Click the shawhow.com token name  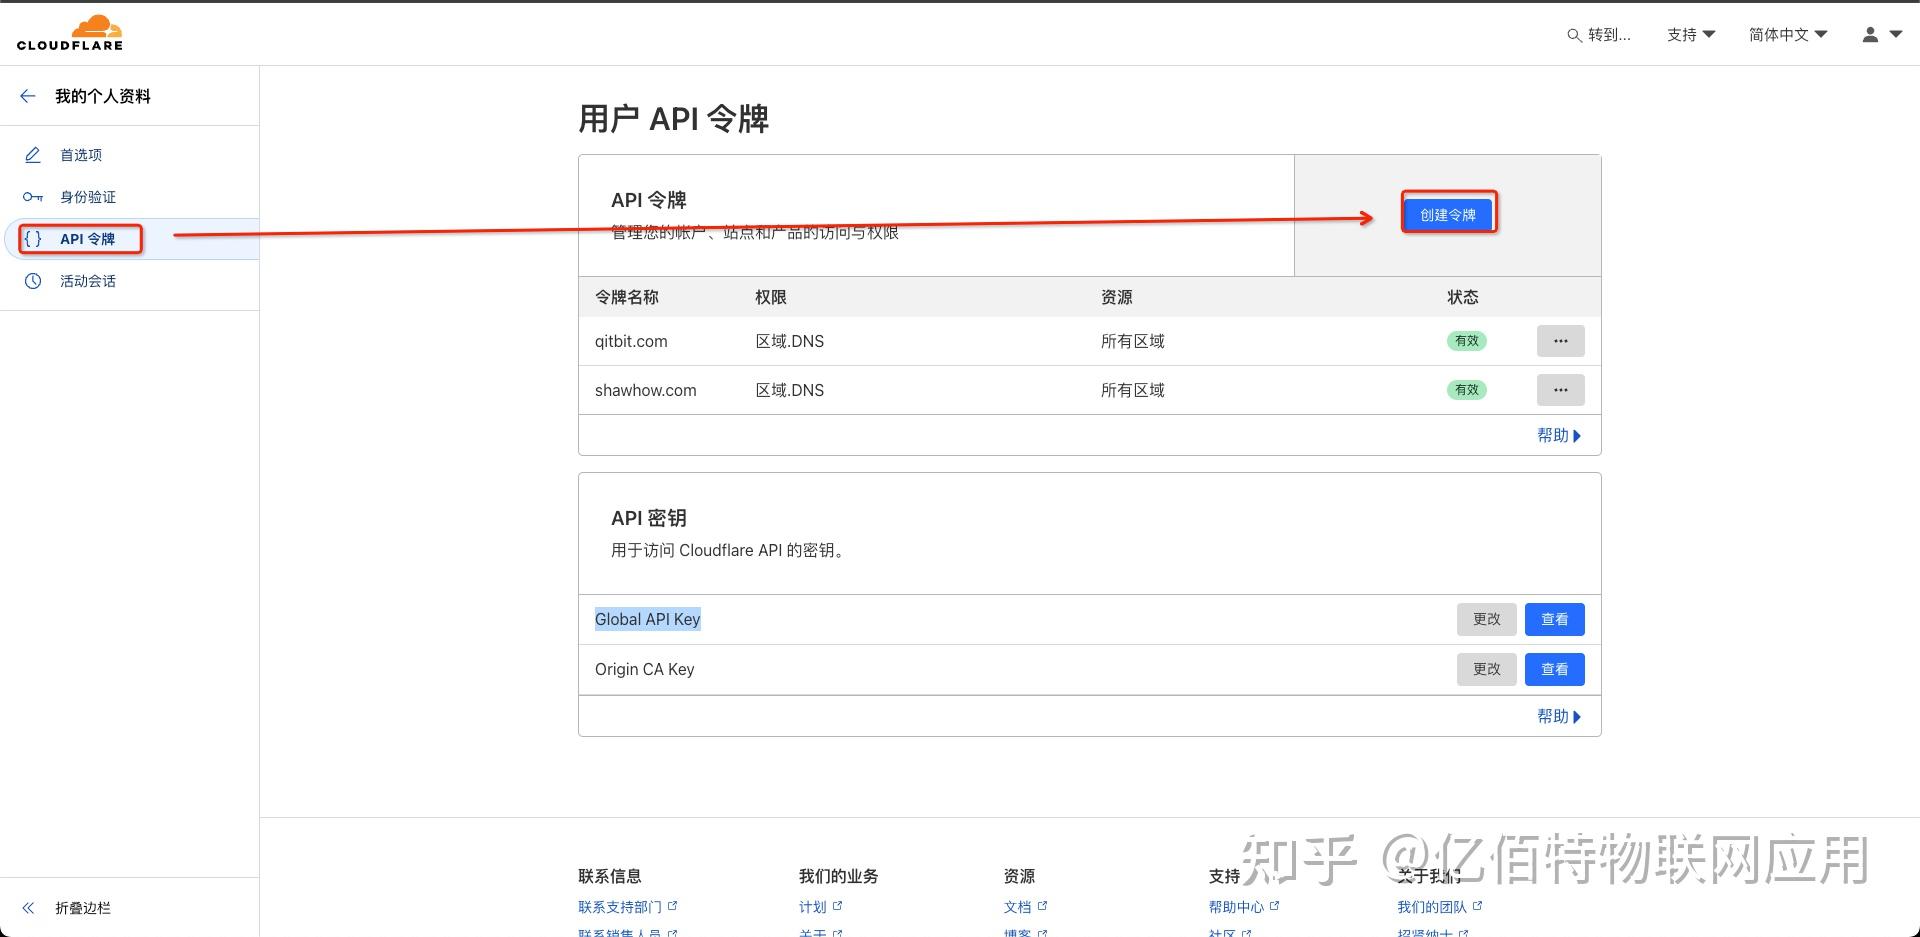click(646, 390)
